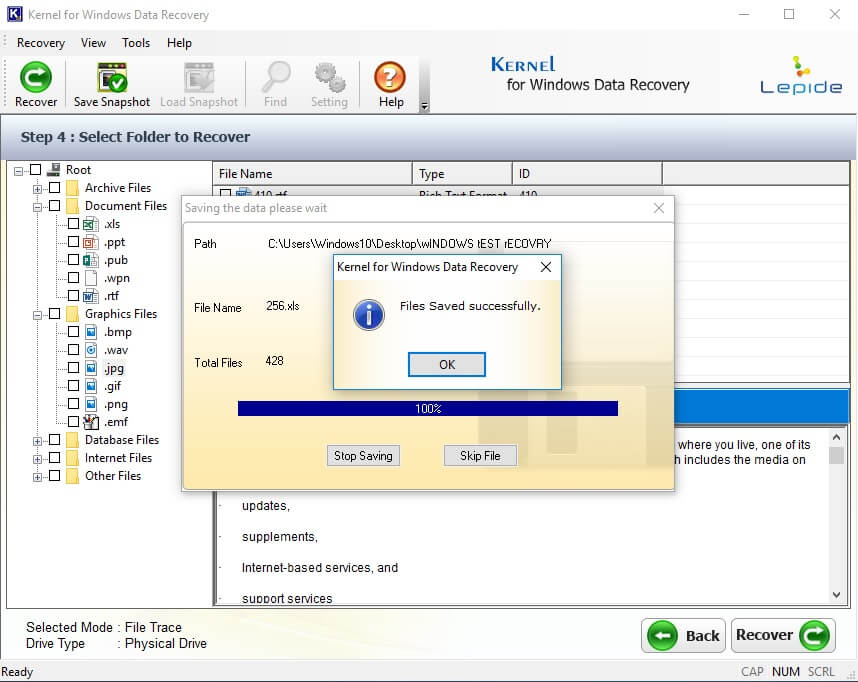Click the Database Files folder icon
The width and height of the screenshot is (858, 682).
[72, 440]
